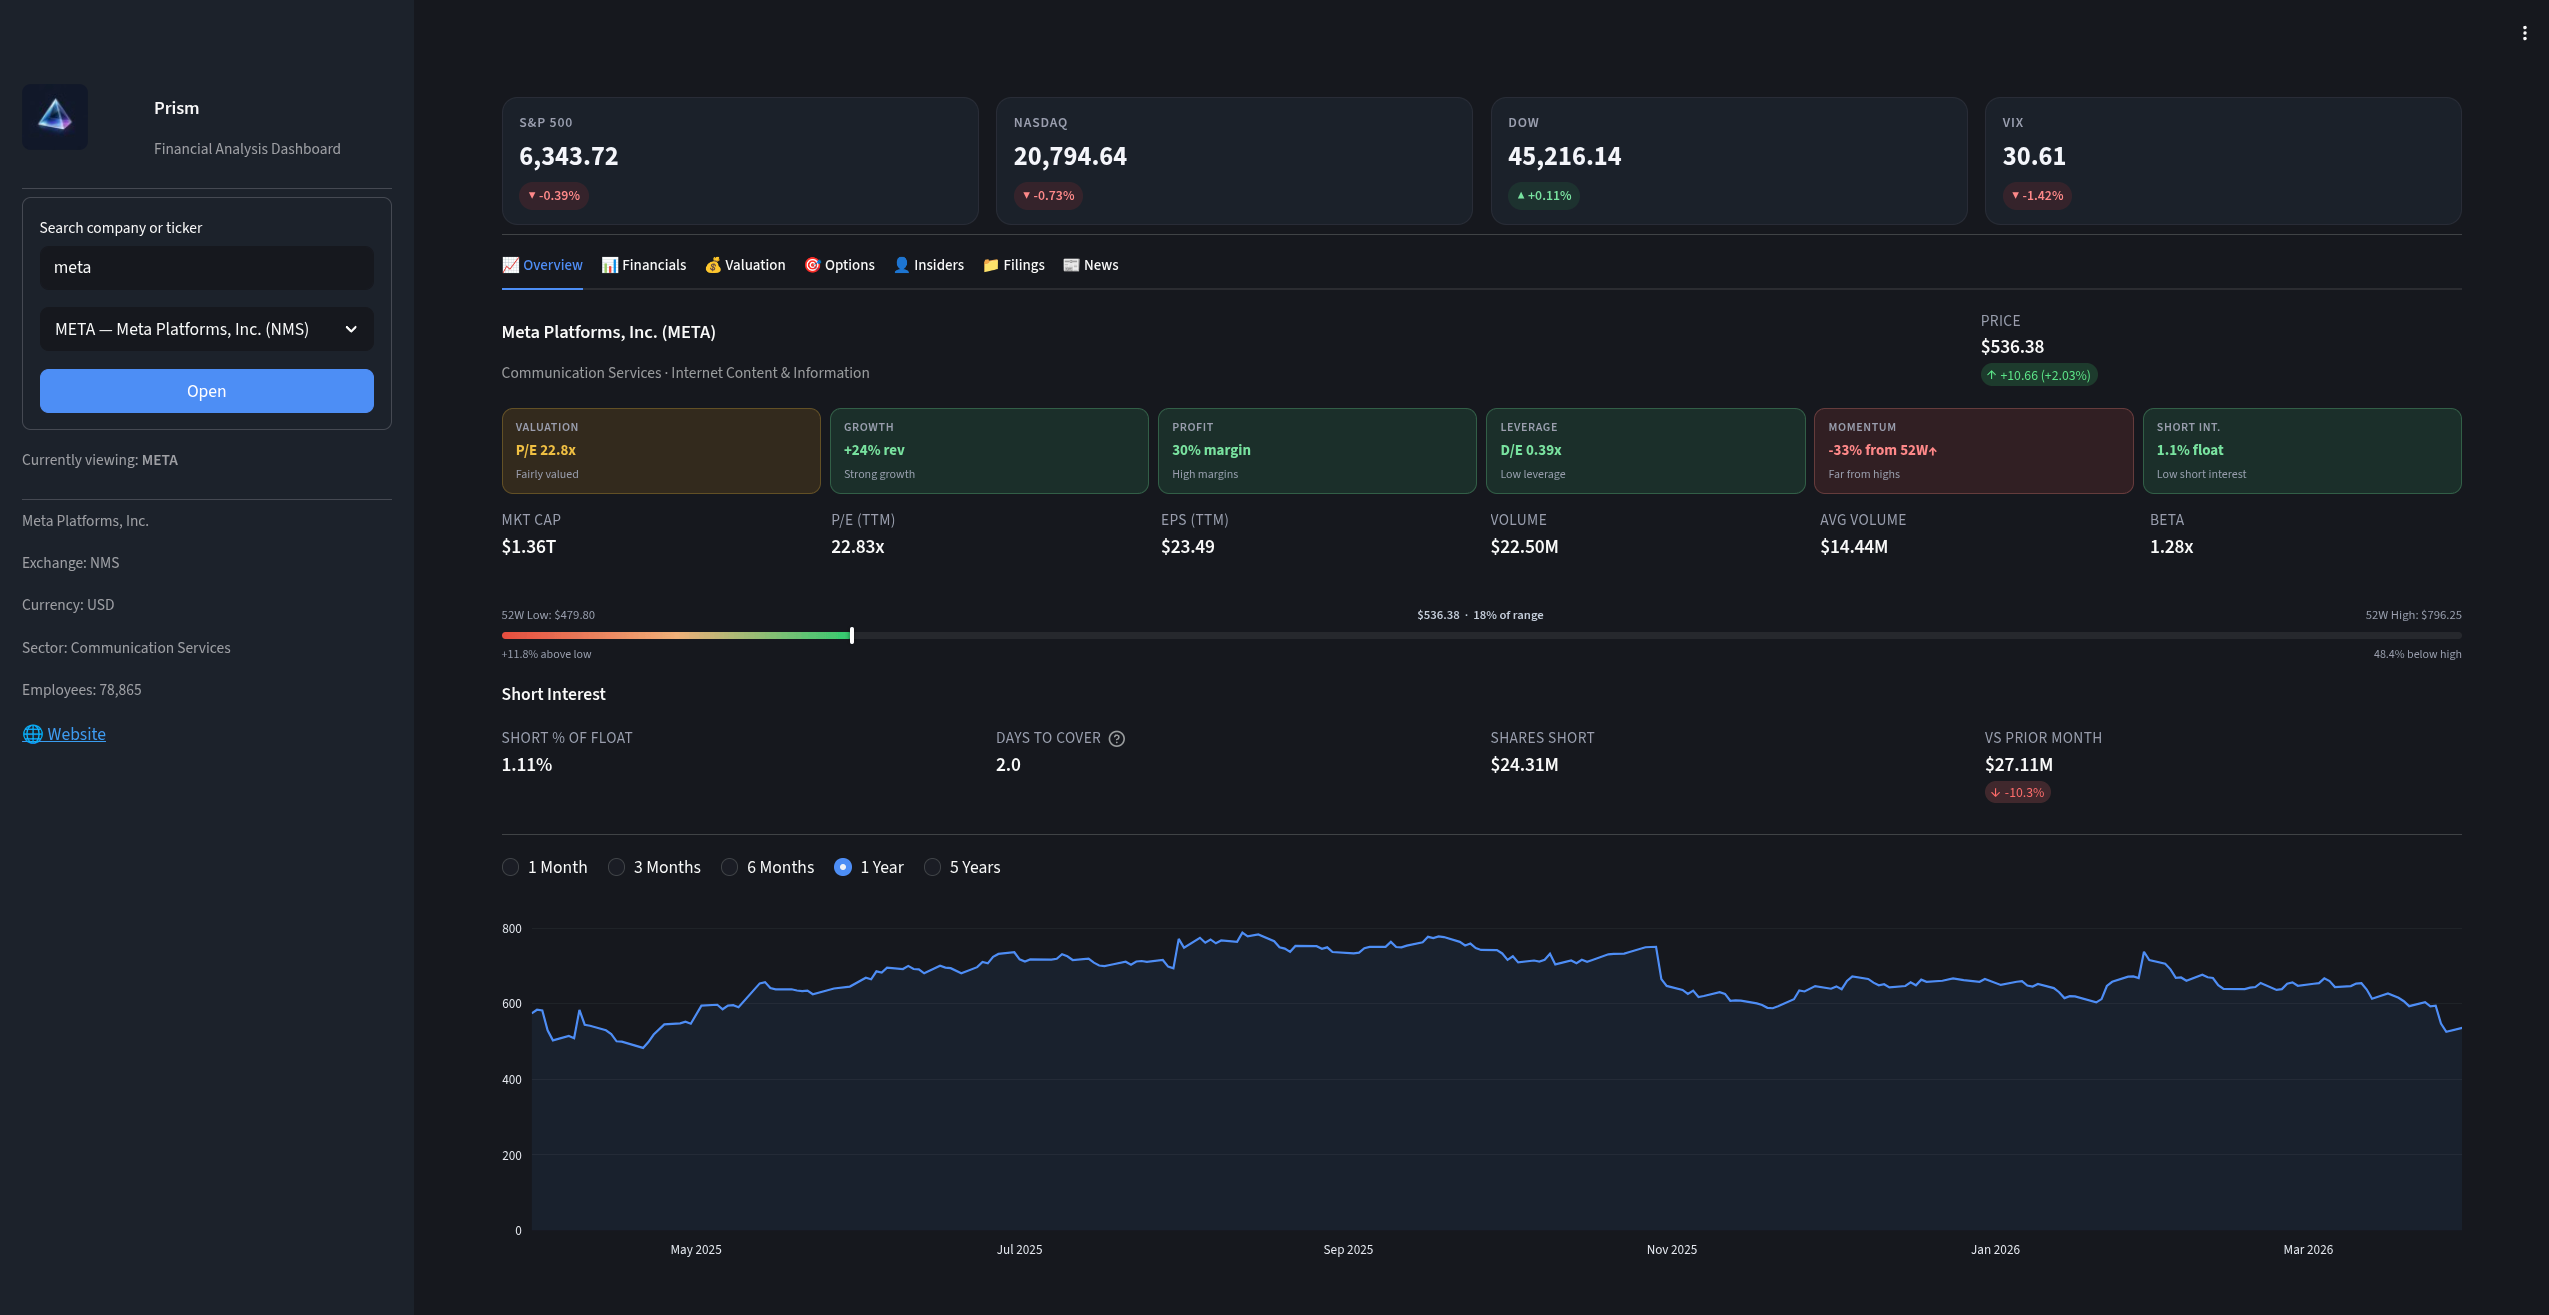Click the Prism logo icon
The height and width of the screenshot is (1315, 2549).
point(55,117)
